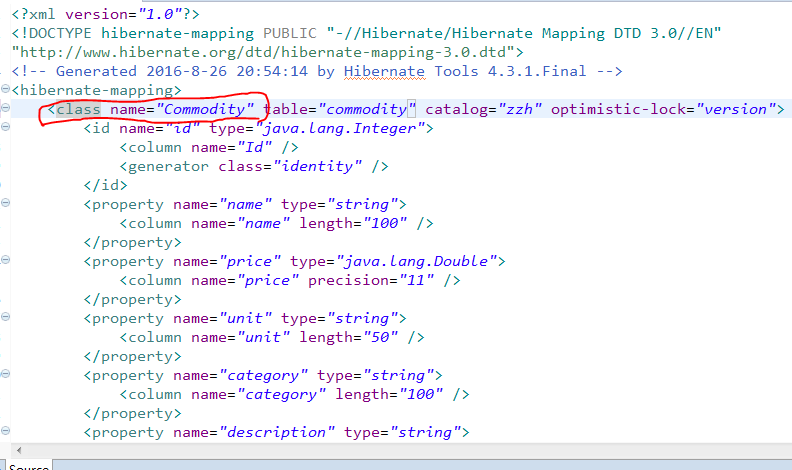
Task: Collapse the unit property fold marker
Action: [6, 317]
